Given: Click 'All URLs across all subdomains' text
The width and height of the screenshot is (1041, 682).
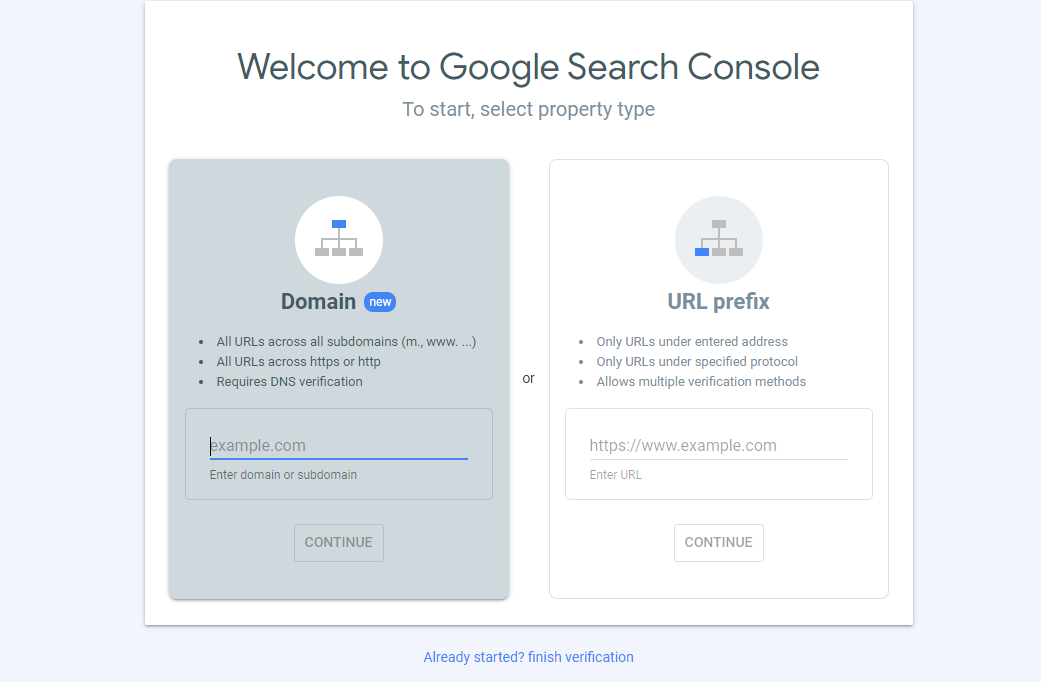Looking at the screenshot, I should pos(307,342).
